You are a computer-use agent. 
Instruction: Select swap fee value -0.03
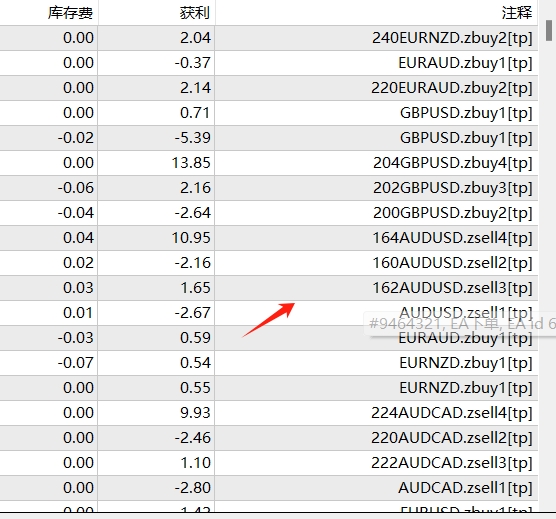[76, 338]
